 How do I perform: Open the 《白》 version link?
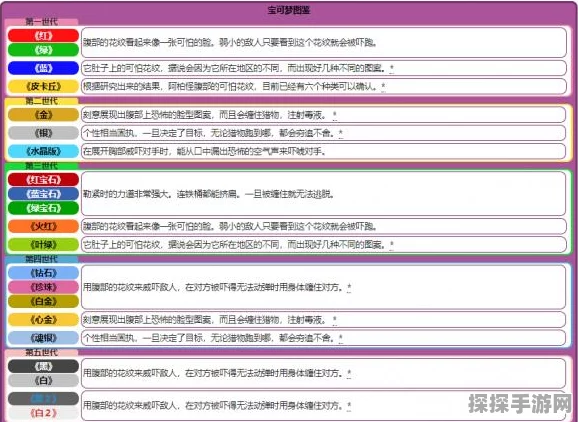[43, 380]
